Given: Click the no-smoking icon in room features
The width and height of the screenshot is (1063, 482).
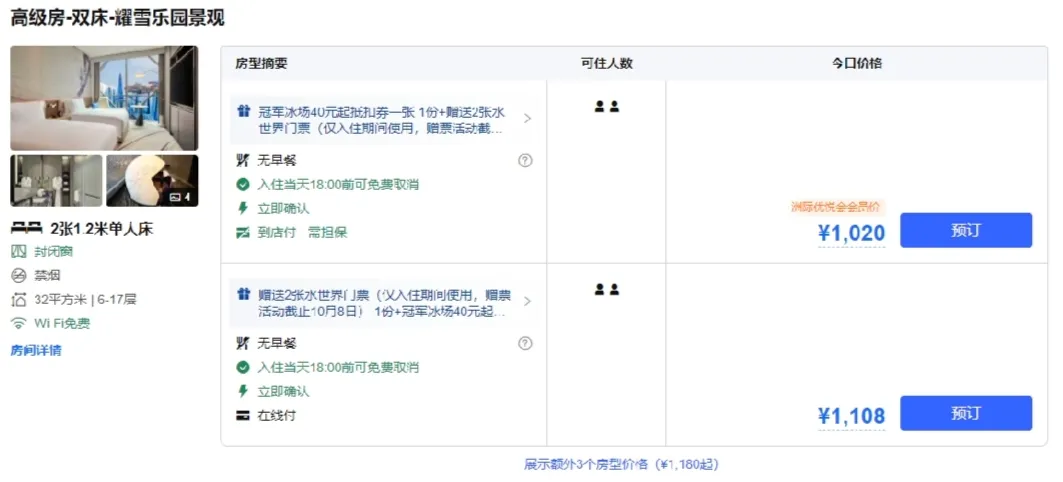Looking at the screenshot, I should 18,275.
